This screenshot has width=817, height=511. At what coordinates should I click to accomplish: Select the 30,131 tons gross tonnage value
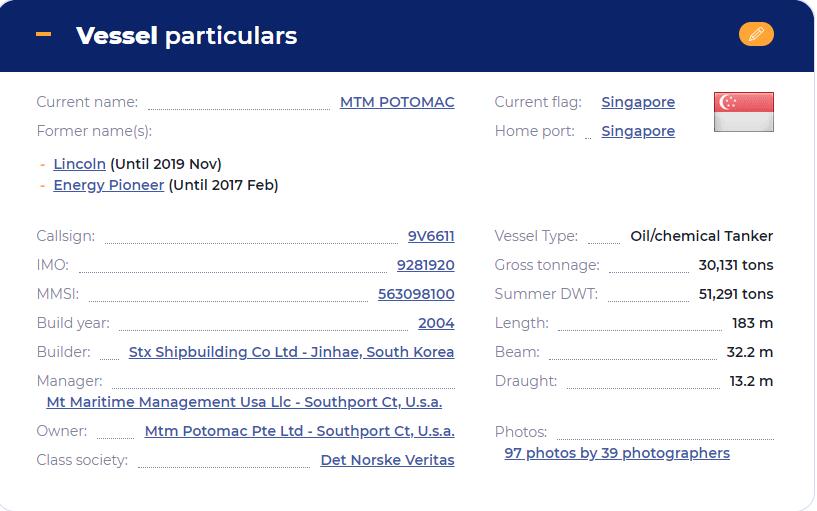click(736, 266)
